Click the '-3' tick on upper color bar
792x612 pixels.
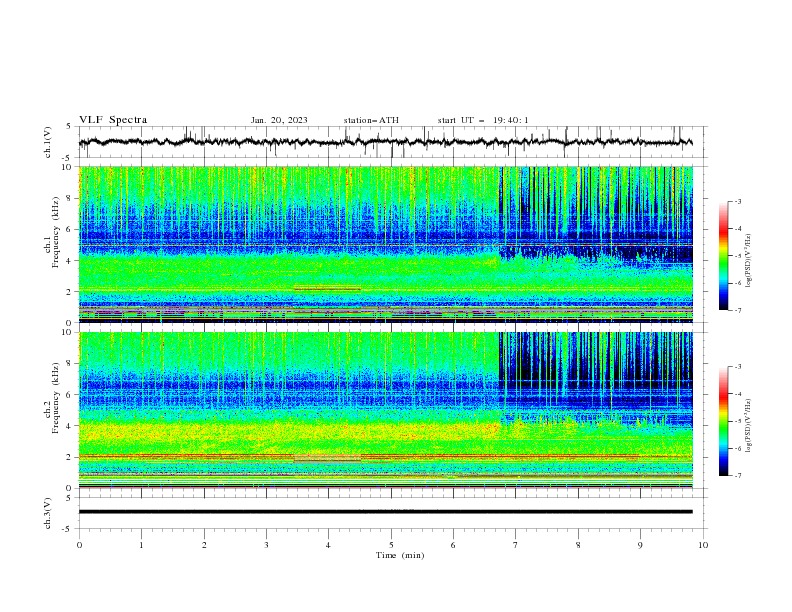tap(737, 201)
